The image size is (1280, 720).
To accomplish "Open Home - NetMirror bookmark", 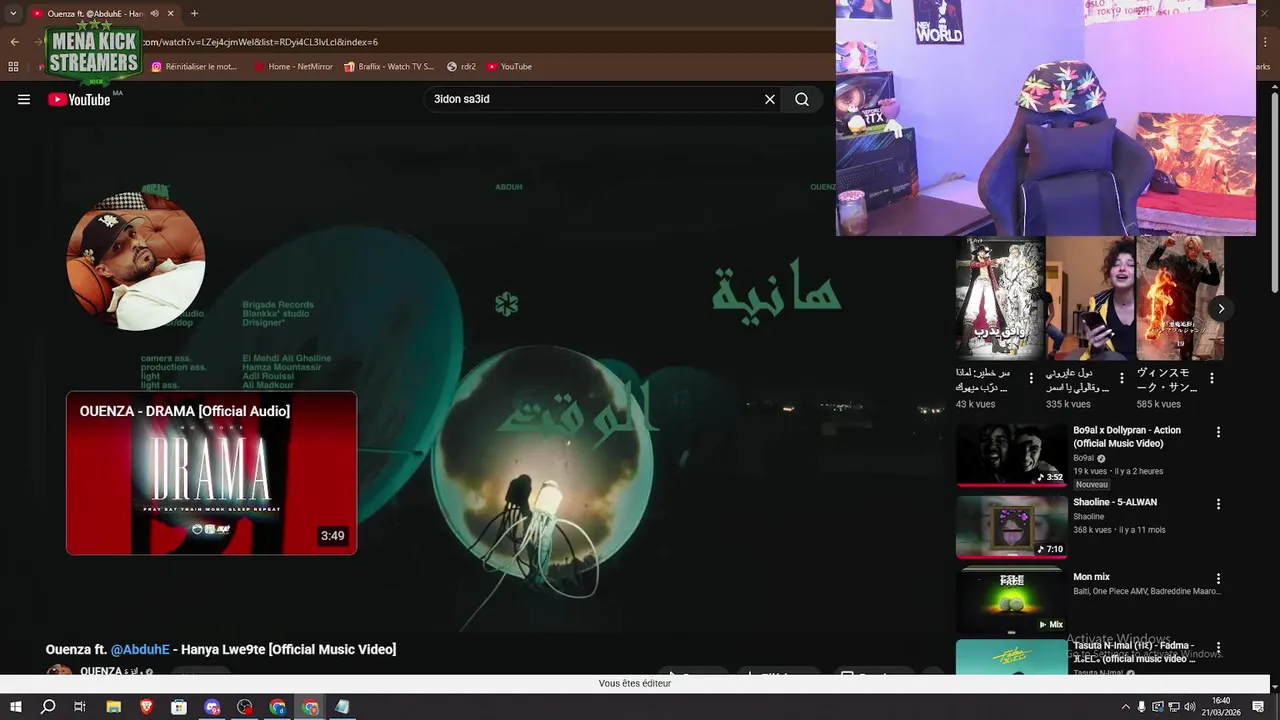I will [294, 66].
